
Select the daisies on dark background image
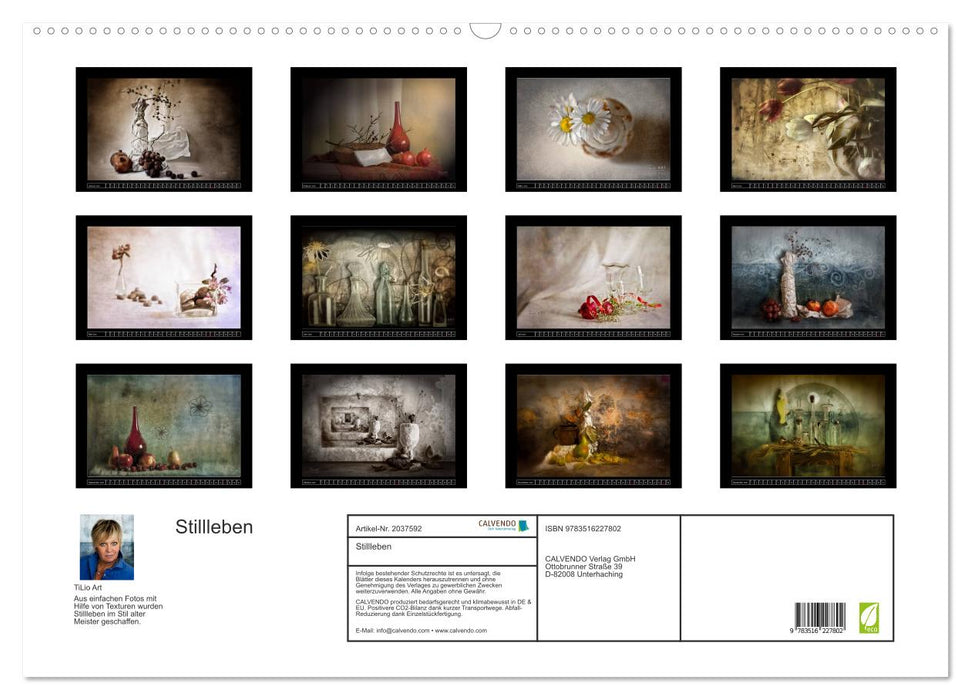click(591, 128)
